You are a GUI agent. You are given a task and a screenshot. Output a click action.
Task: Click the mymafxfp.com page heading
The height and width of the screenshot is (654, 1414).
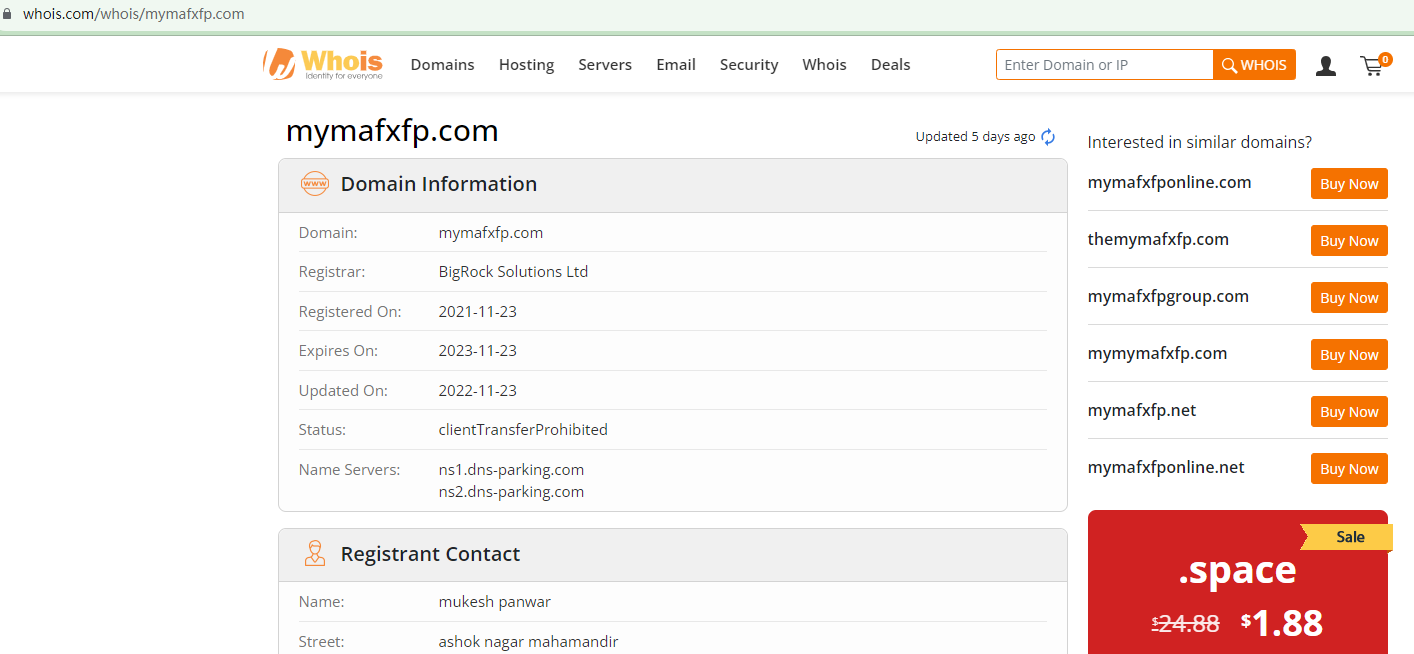point(392,131)
